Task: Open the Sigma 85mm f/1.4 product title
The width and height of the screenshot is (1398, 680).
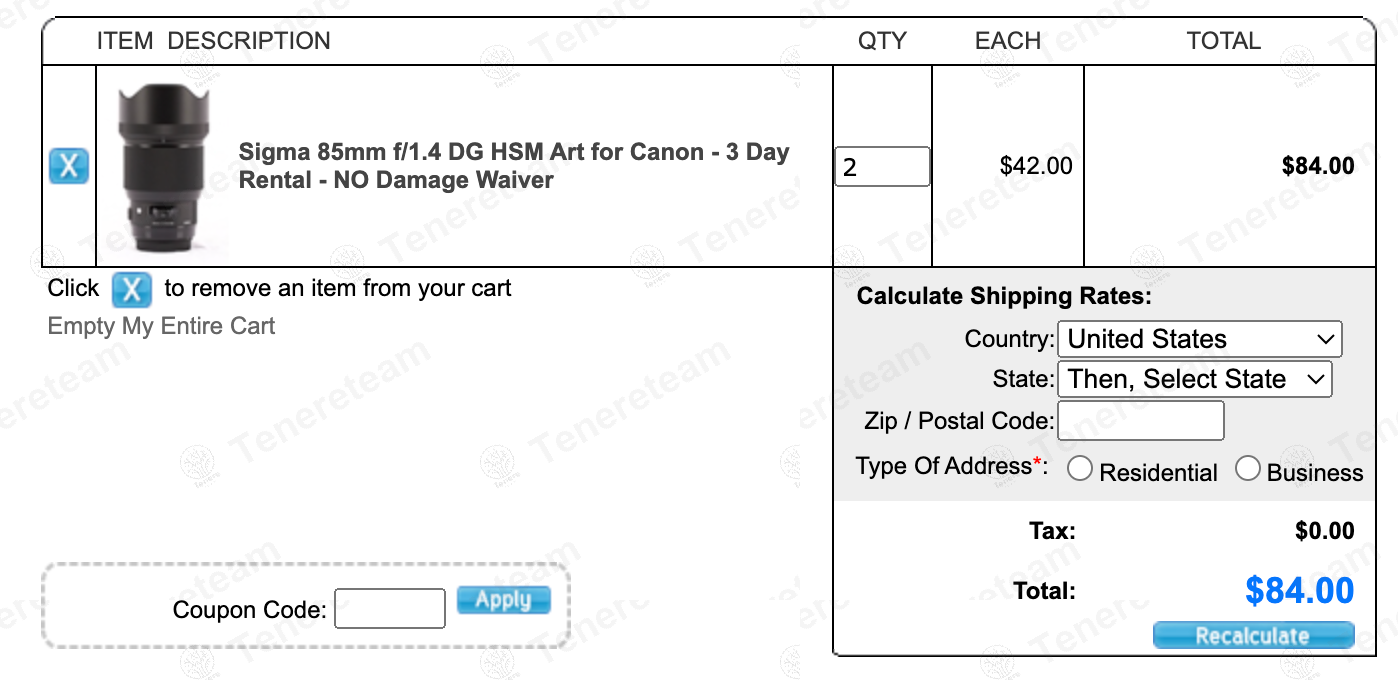Action: [x=513, y=166]
